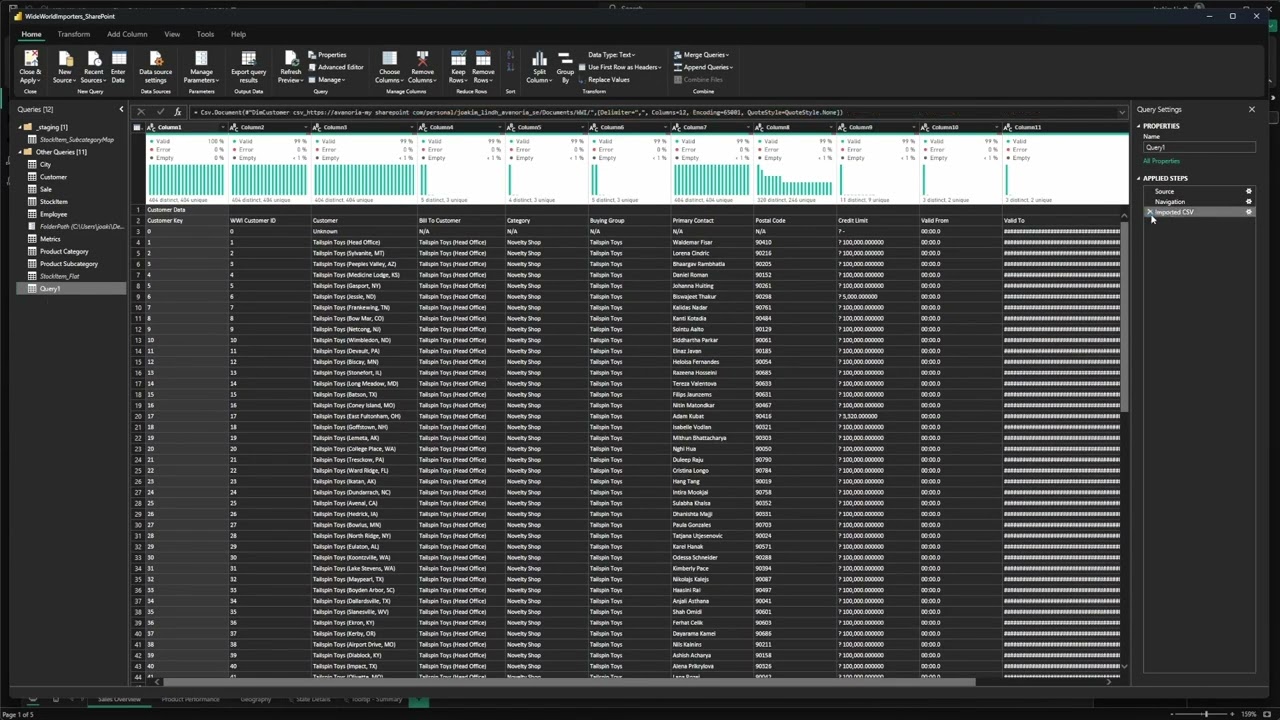The image size is (1280, 720).
Task: Sort ascending using the ribbon sort icon
Action: tap(511, 56)
